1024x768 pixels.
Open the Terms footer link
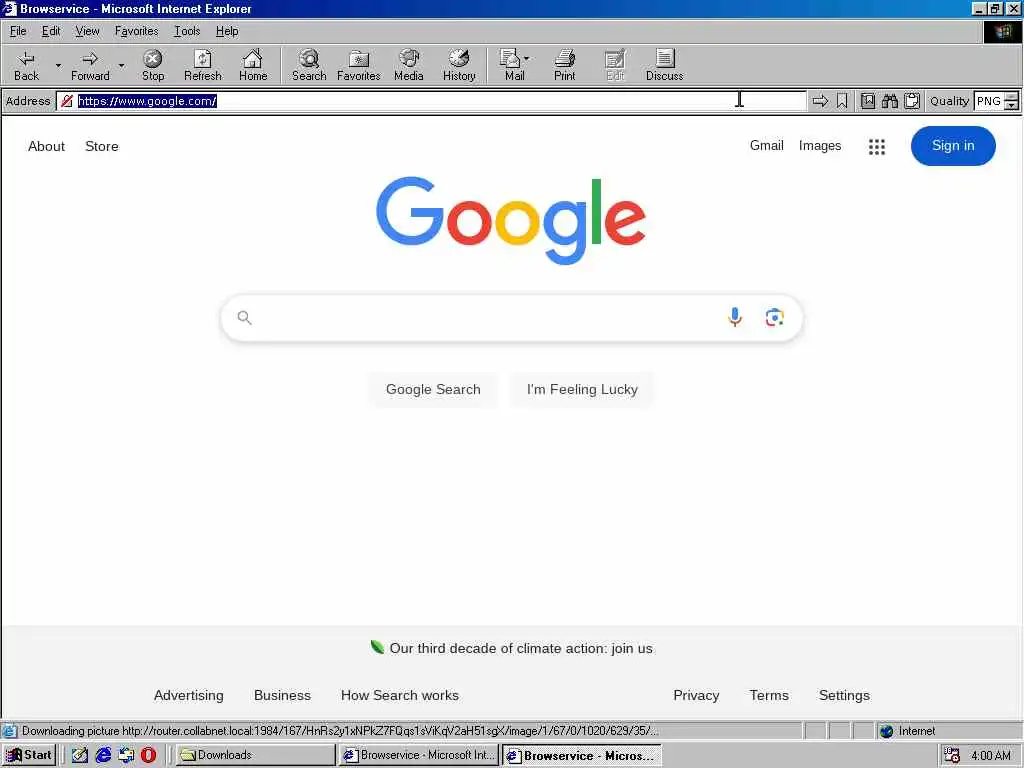click(x=769, y=696)
